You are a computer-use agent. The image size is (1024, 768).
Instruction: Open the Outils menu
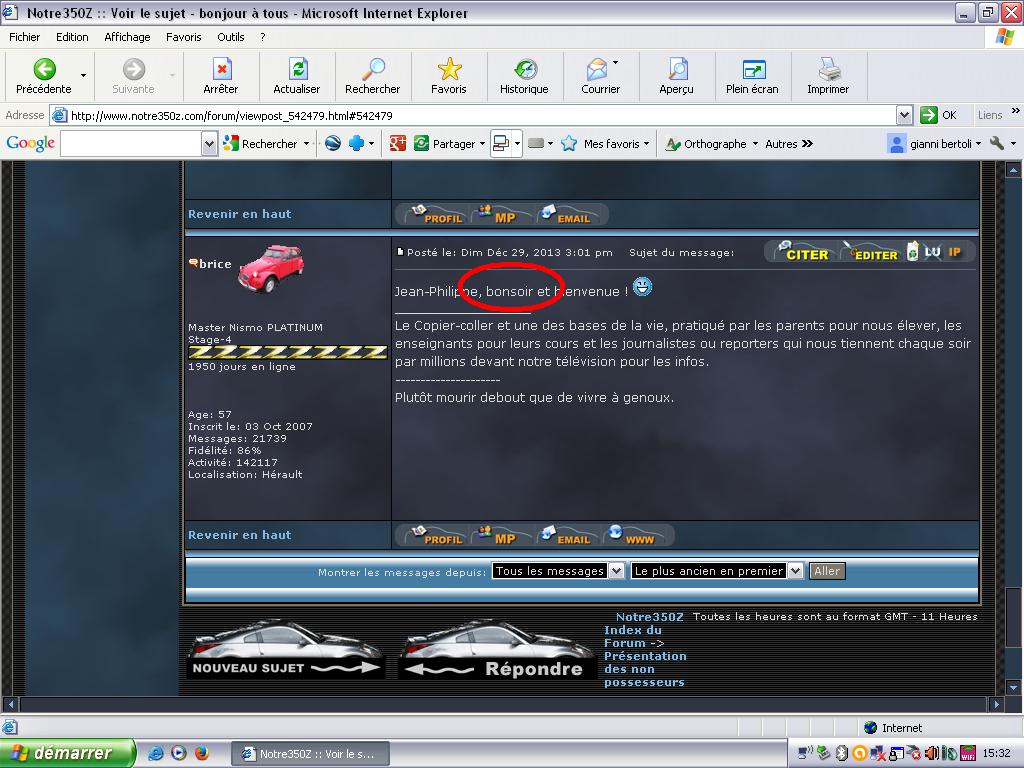click(x=230, y=37)
